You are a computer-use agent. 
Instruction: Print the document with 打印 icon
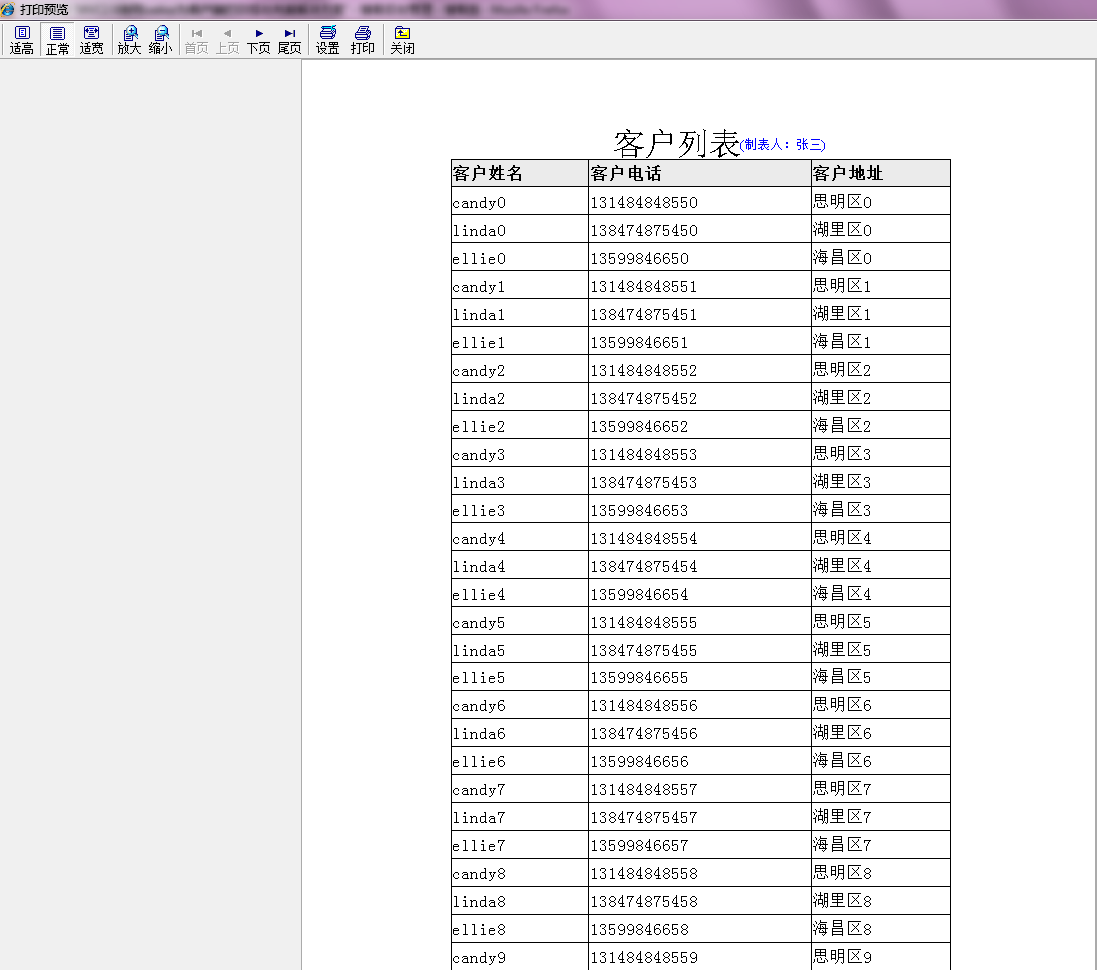(362, 40)
